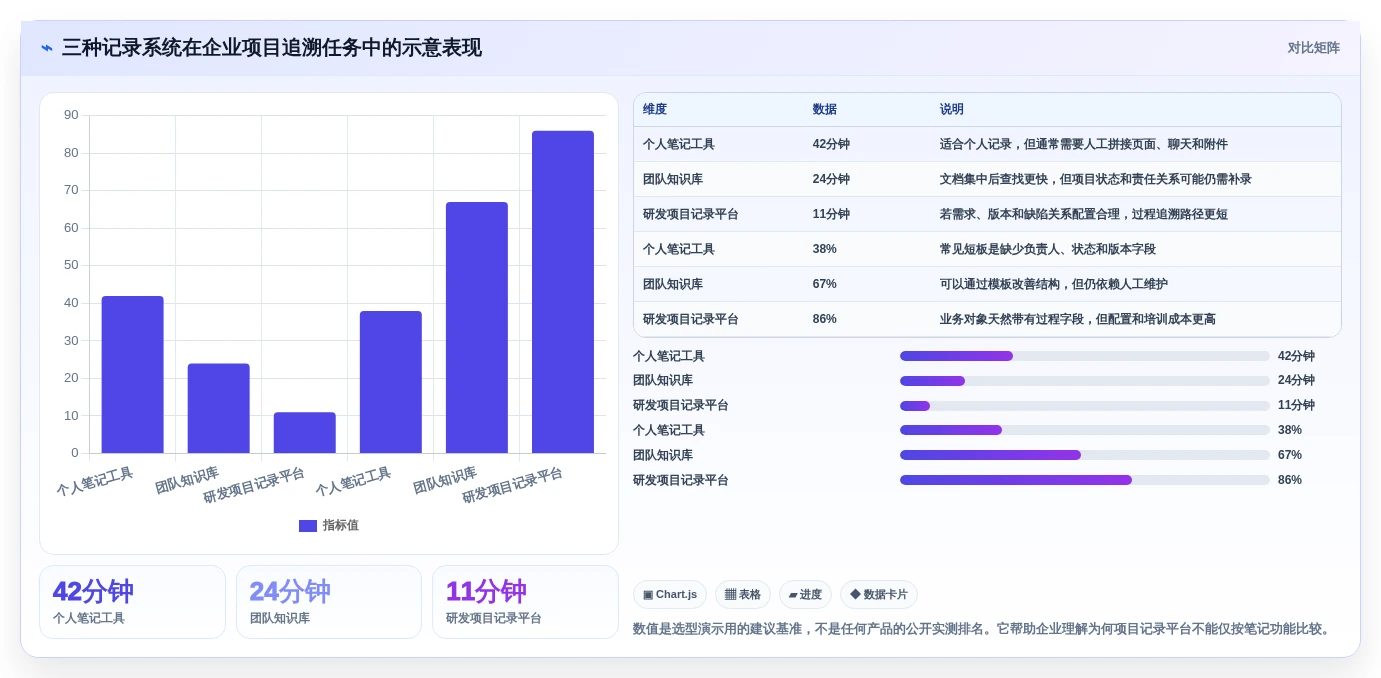Click the 对比矩阵 label in the header
Screen dimensions: 1381x678
pos(1313,48)
